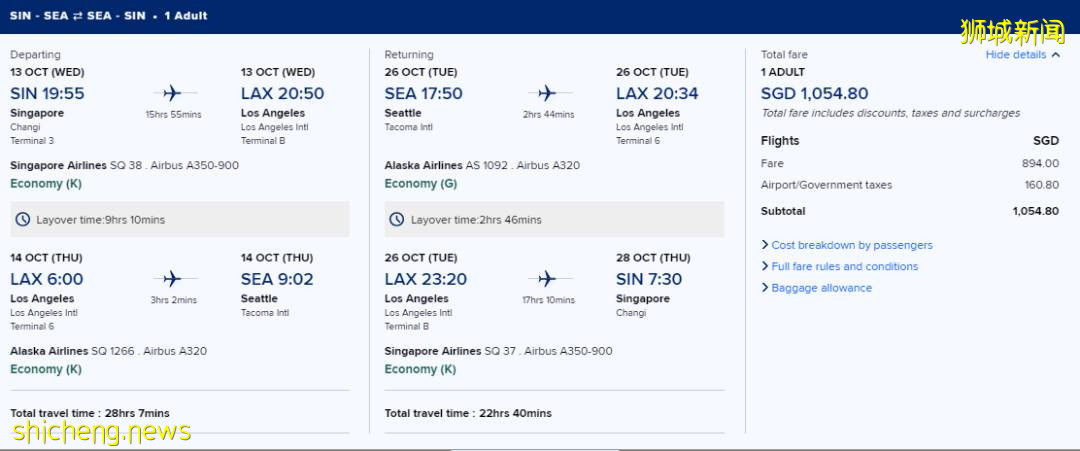Image resolution: width=1080 pixels, height=451 pixels.
Task: Open the Baggage allowance section
Action: (x=821, y=288)
